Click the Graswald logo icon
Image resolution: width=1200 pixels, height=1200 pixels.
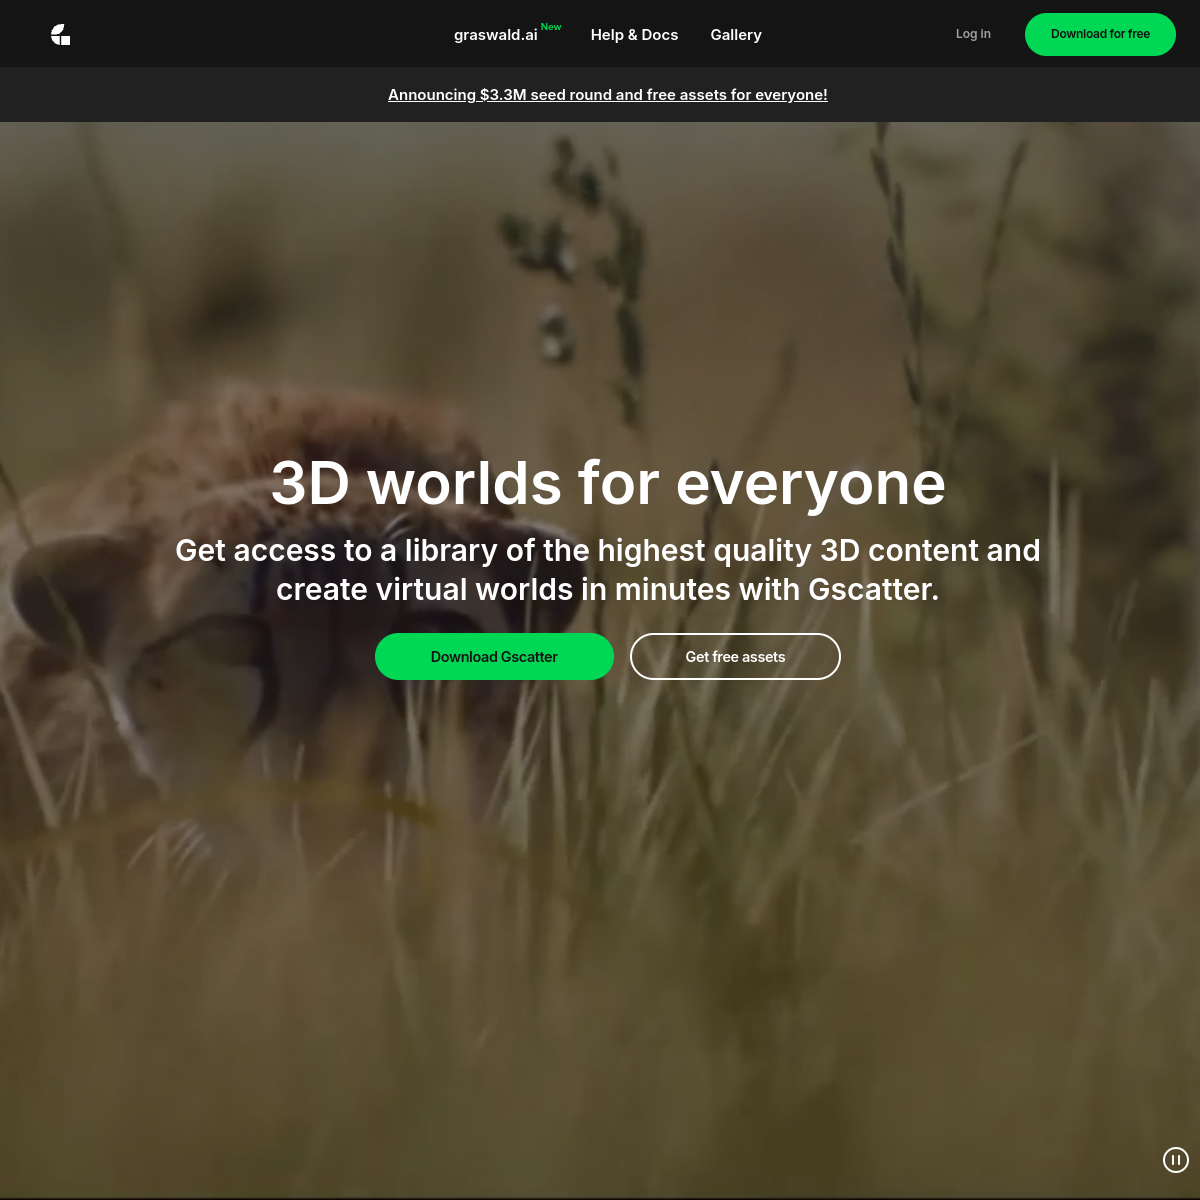point(61,35)
